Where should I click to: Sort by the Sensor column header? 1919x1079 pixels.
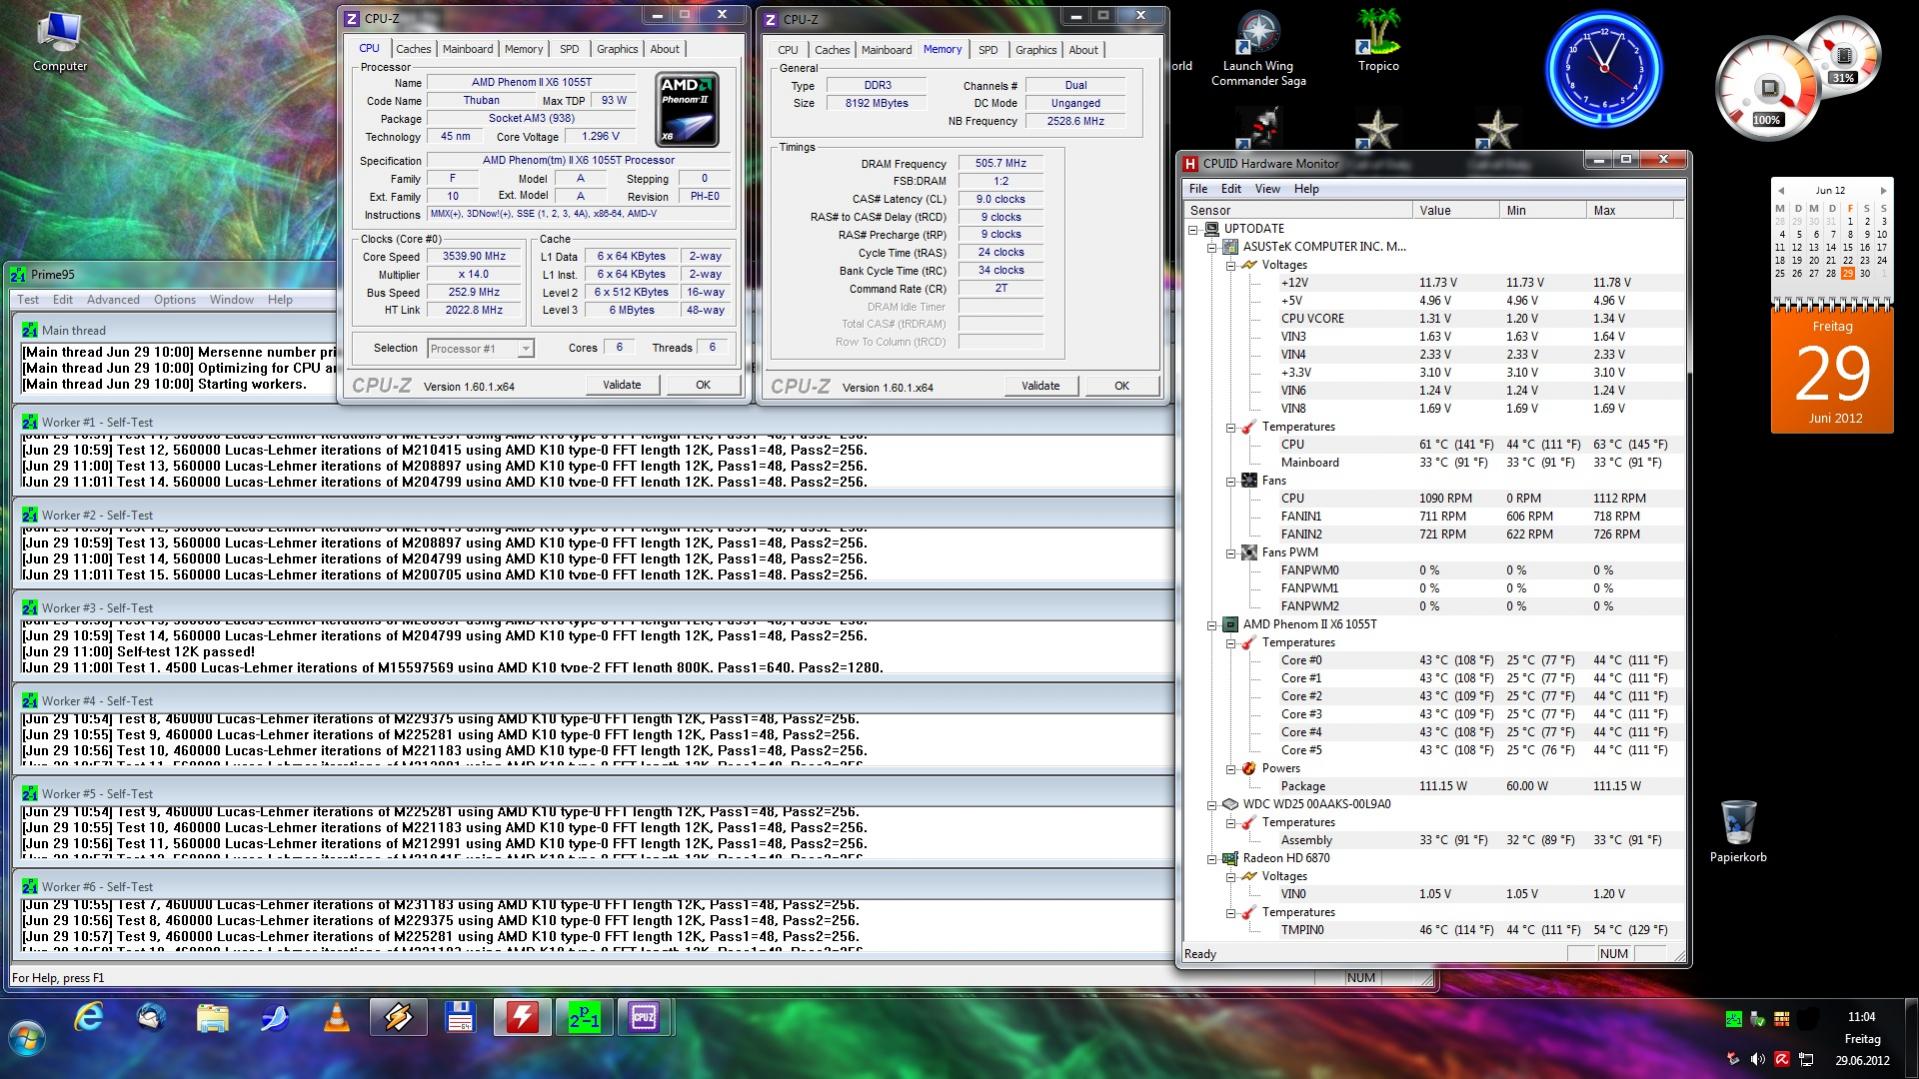click(x=1298, y=210)
